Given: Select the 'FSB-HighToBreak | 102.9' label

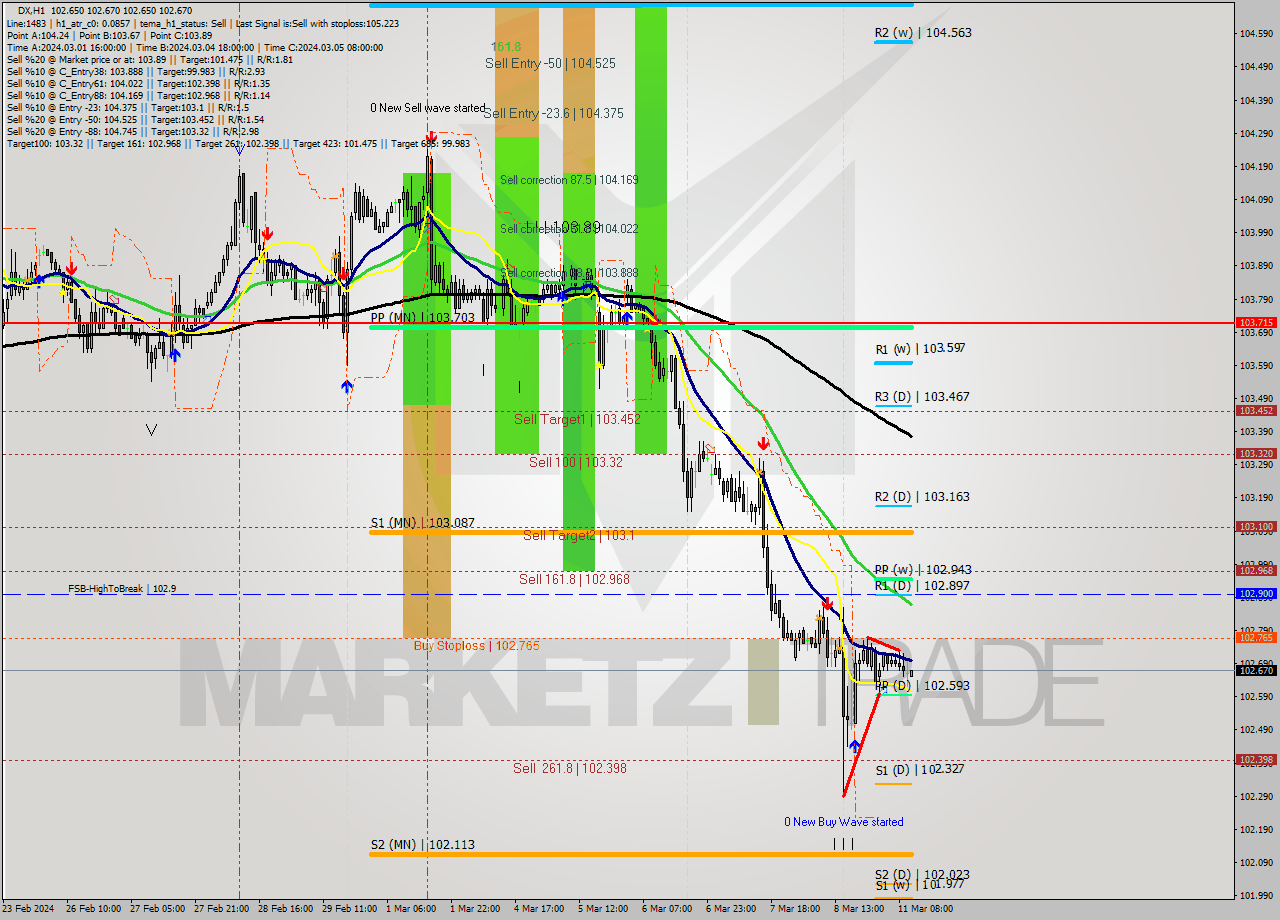Looking at the screenshot, I should tap(122, 589).
